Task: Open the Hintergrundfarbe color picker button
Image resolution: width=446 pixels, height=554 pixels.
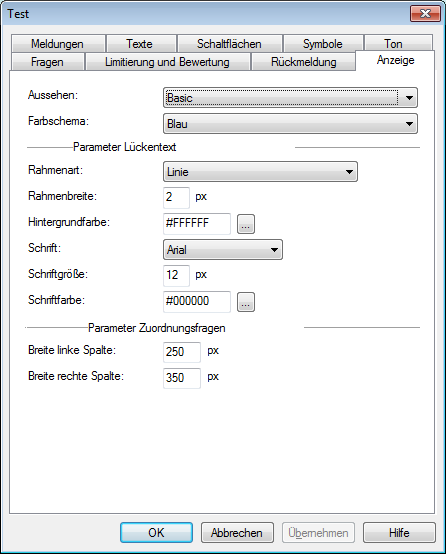Action: click(x=246, y=224)
